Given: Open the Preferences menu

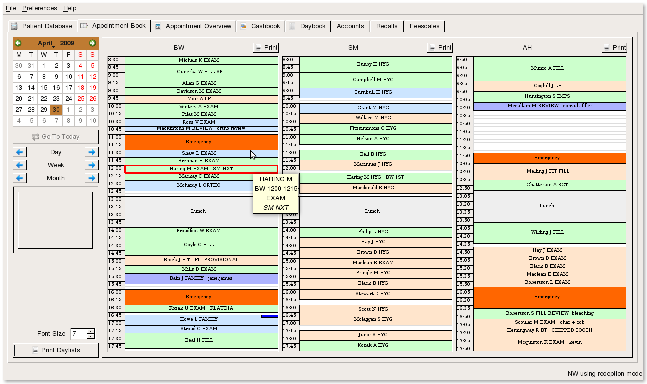Looking at the screenshot, I should tap(40, 8).
